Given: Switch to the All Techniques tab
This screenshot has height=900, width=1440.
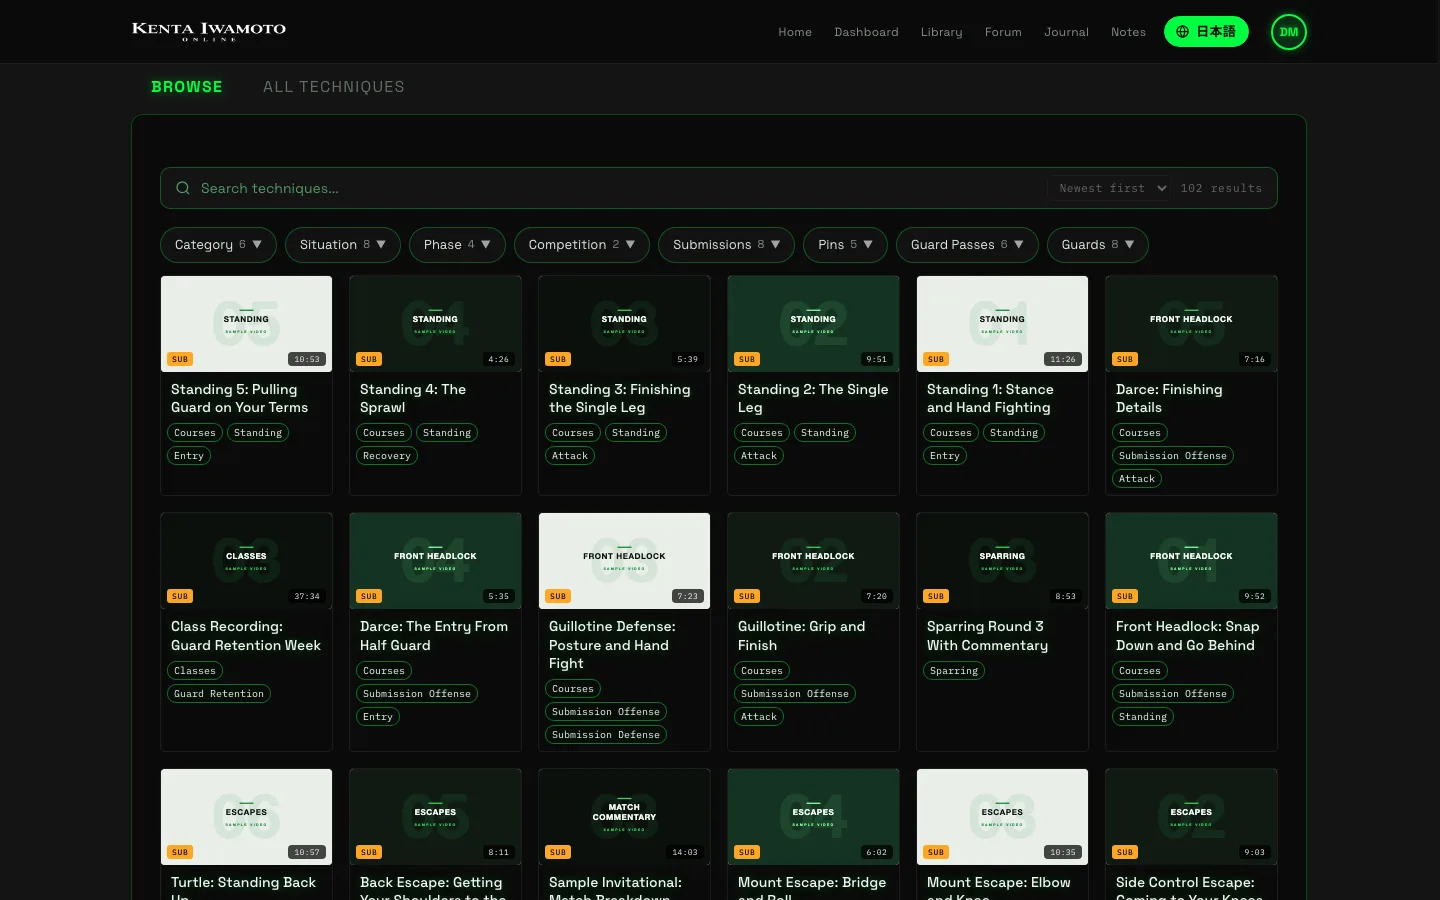Looking at the screenshot, I should [x=334, y=87].
